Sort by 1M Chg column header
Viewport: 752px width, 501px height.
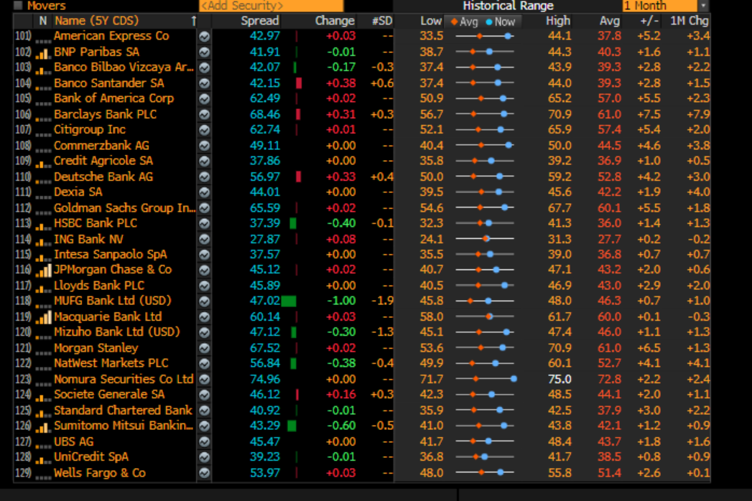(x=689, y=21)
